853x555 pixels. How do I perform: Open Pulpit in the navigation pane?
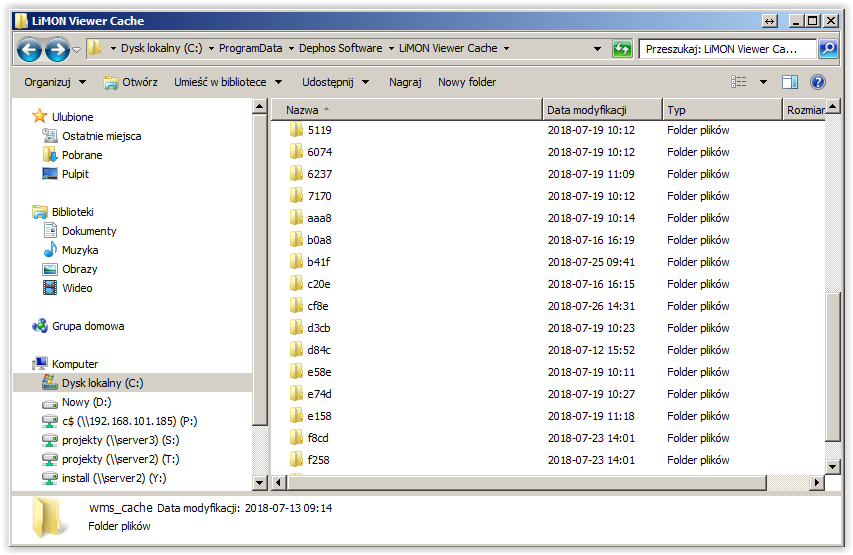(x=75, y=174)
